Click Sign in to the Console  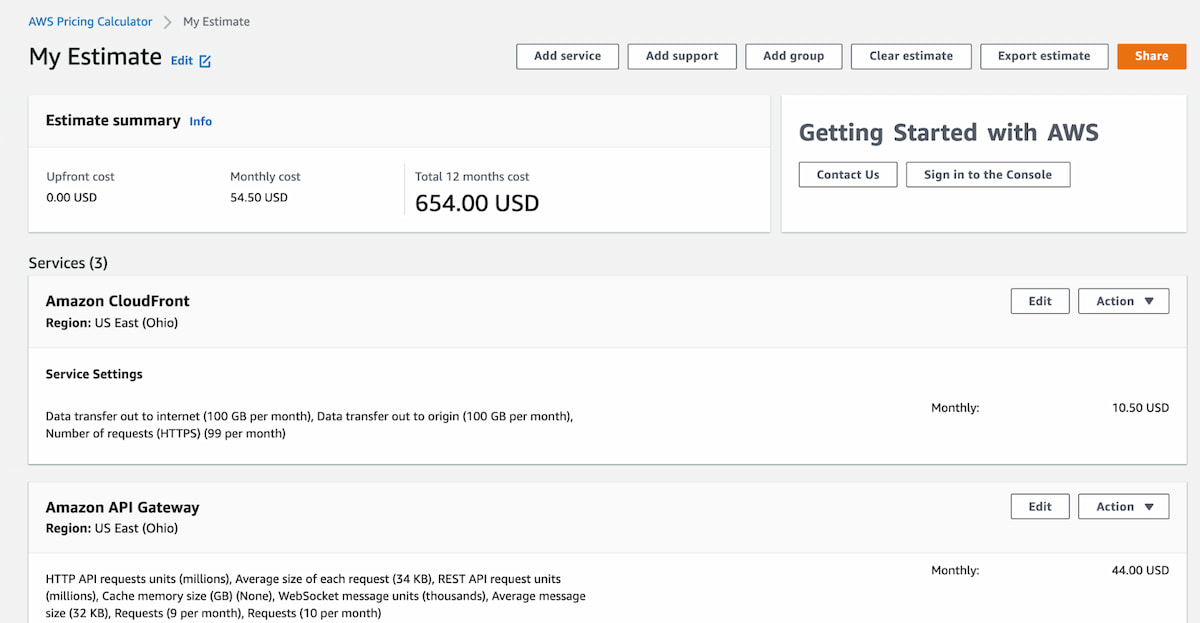tap(988, 174)
